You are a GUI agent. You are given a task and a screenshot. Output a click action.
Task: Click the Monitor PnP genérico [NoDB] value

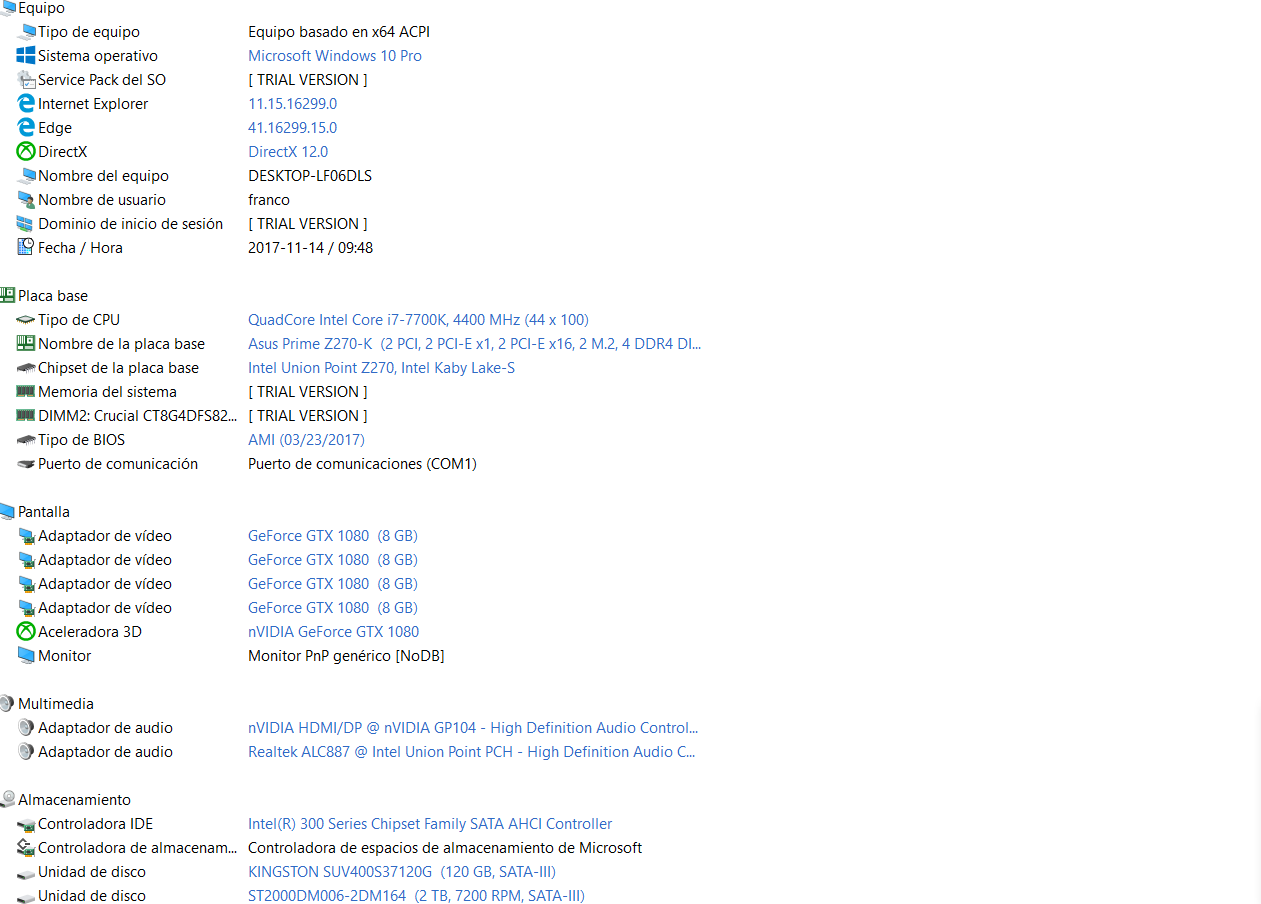click(x=346, y=656)
